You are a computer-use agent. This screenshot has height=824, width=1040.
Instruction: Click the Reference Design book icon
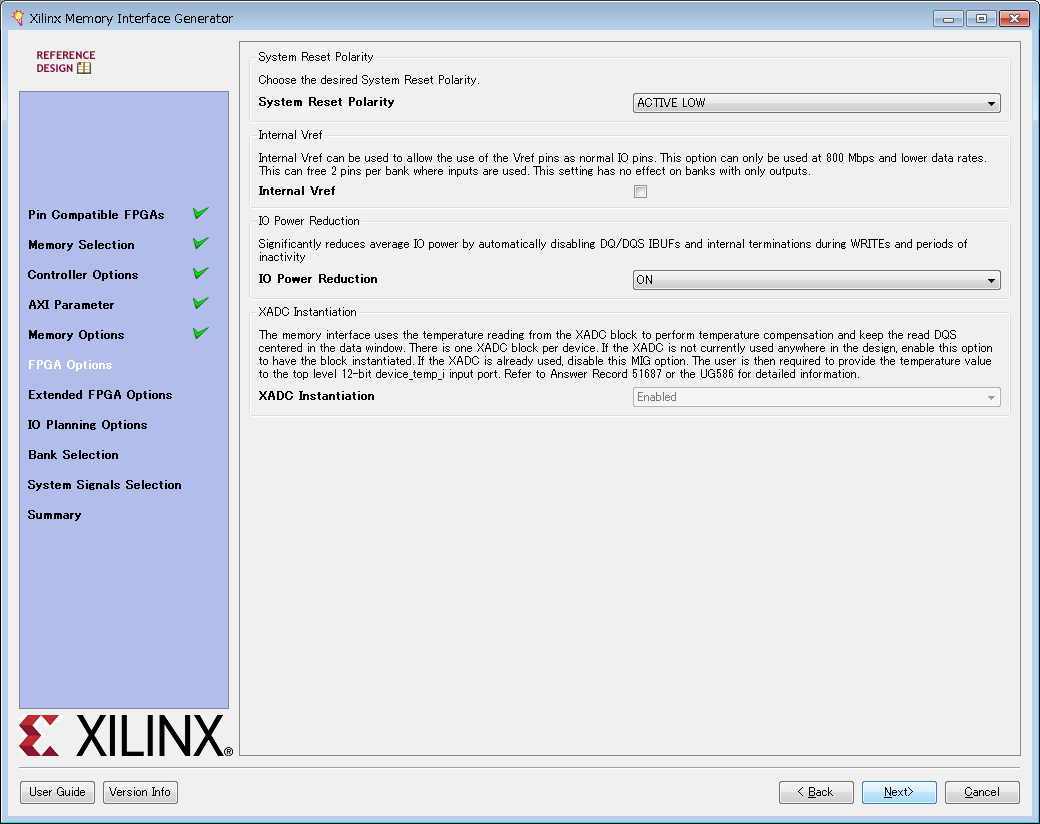84,68
